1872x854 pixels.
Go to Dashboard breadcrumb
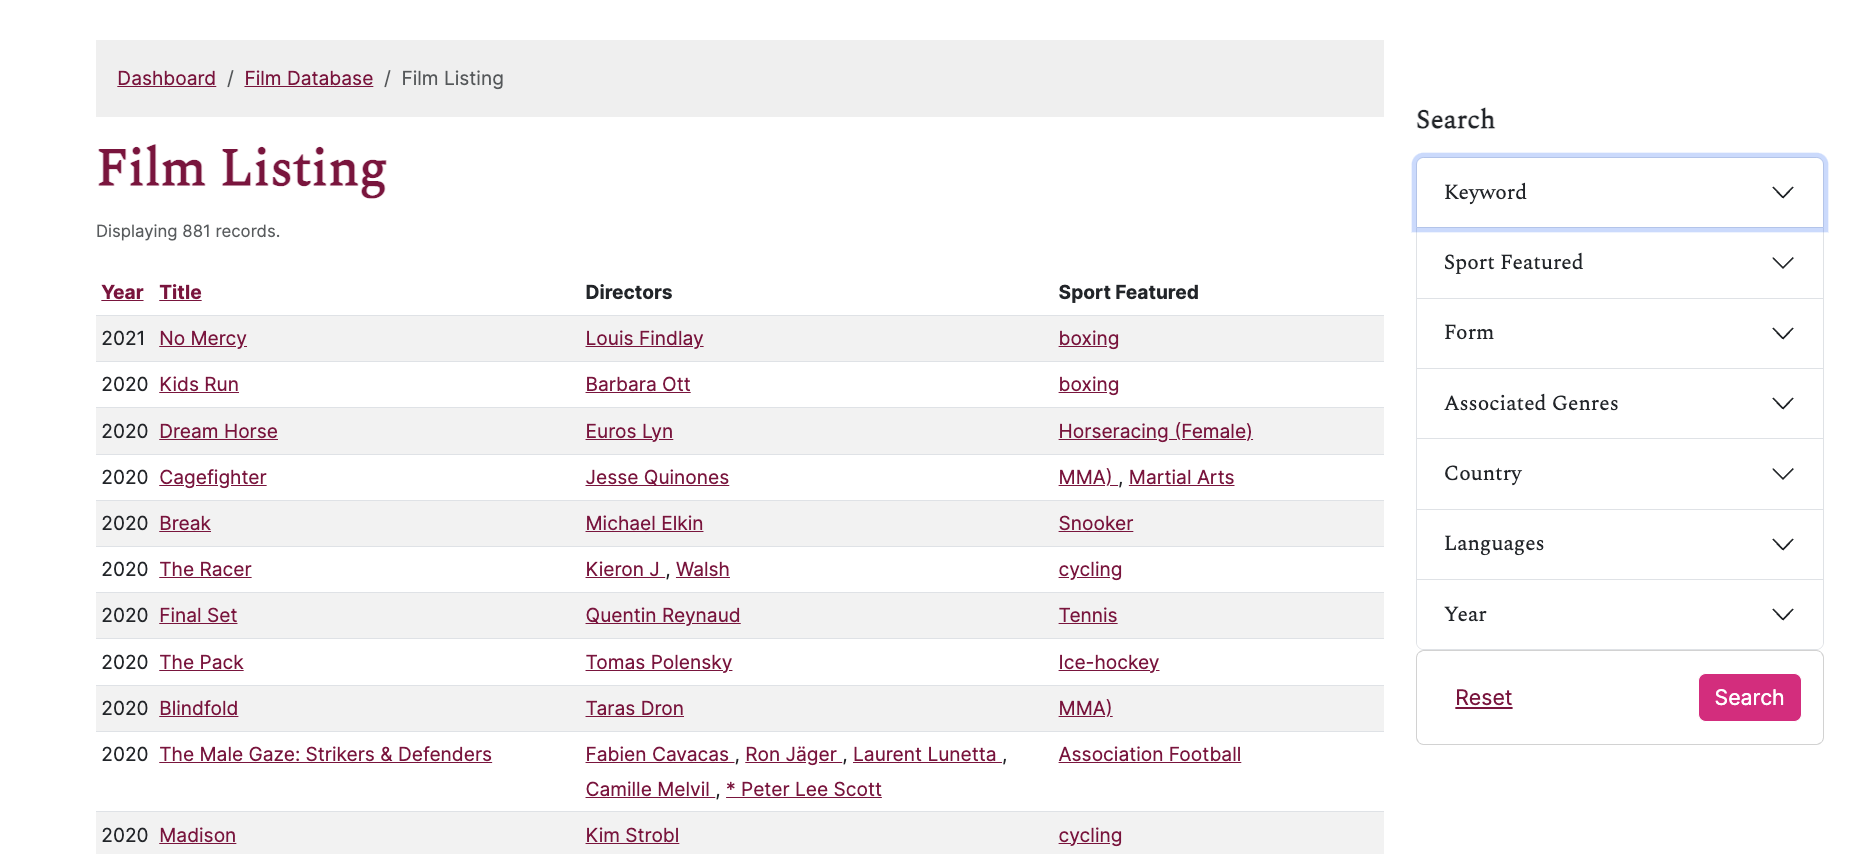[166, 78]
